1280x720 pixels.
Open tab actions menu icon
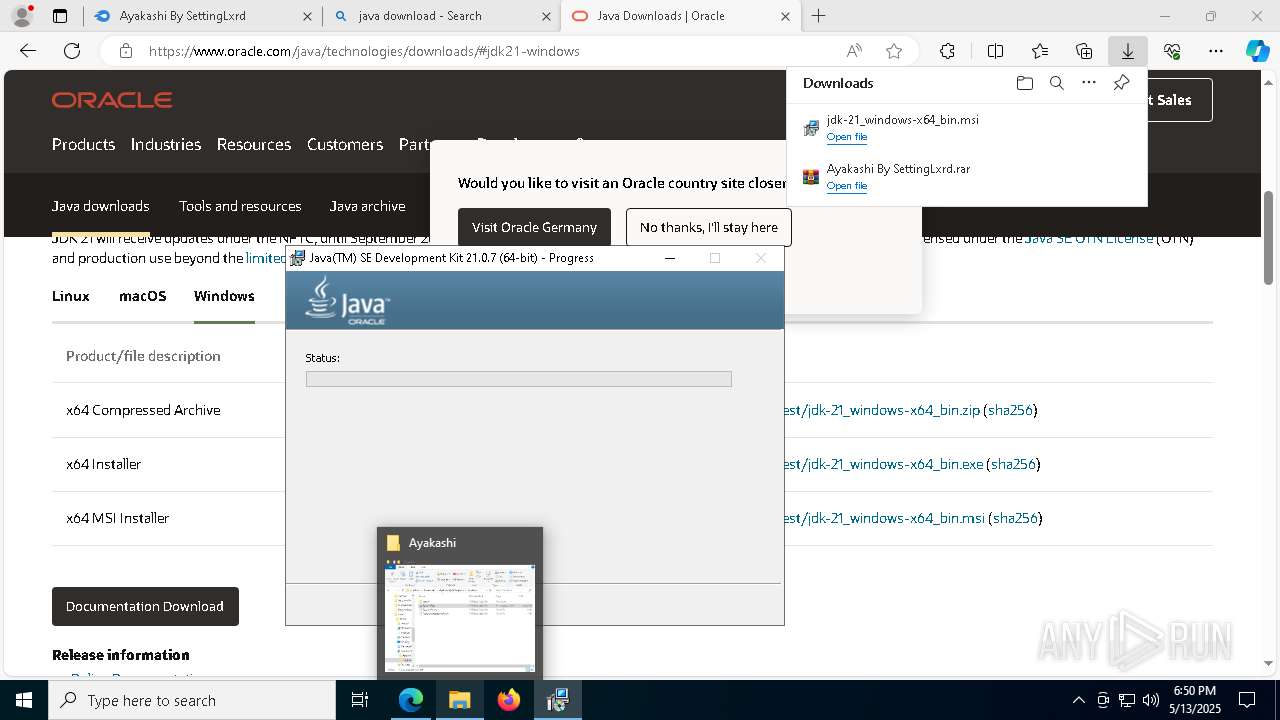coord(60,16)
